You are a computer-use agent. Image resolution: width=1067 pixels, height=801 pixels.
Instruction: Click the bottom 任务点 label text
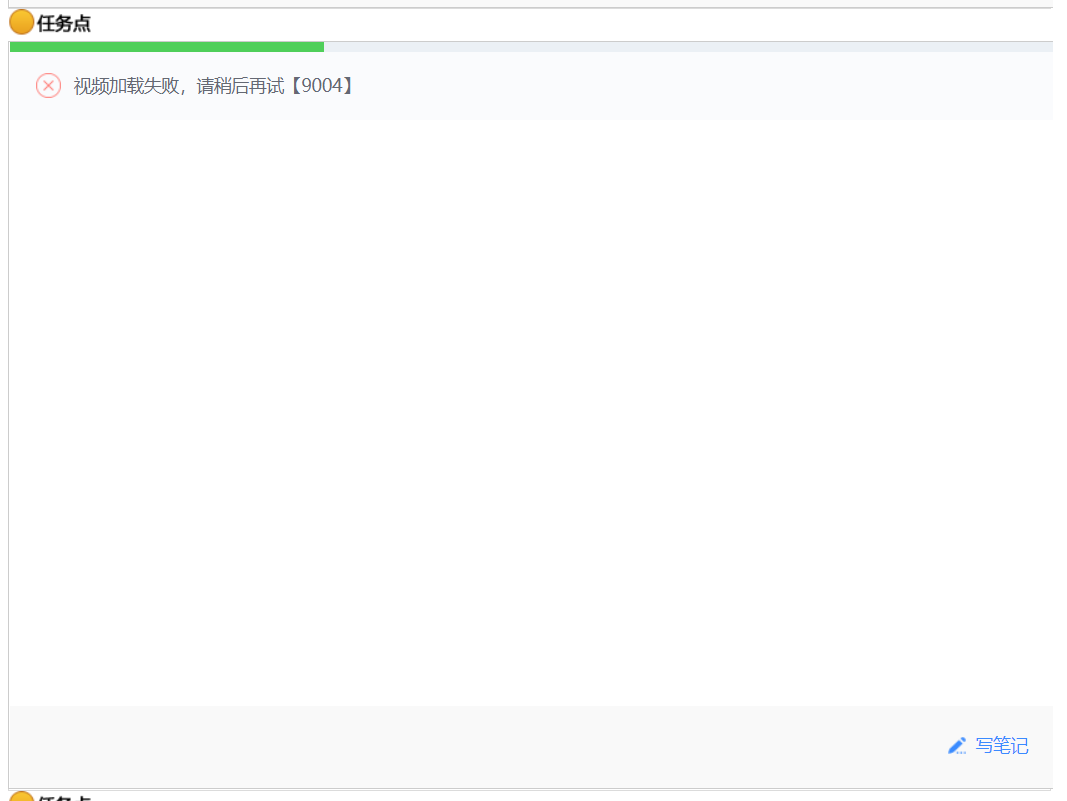click(62, 798)
